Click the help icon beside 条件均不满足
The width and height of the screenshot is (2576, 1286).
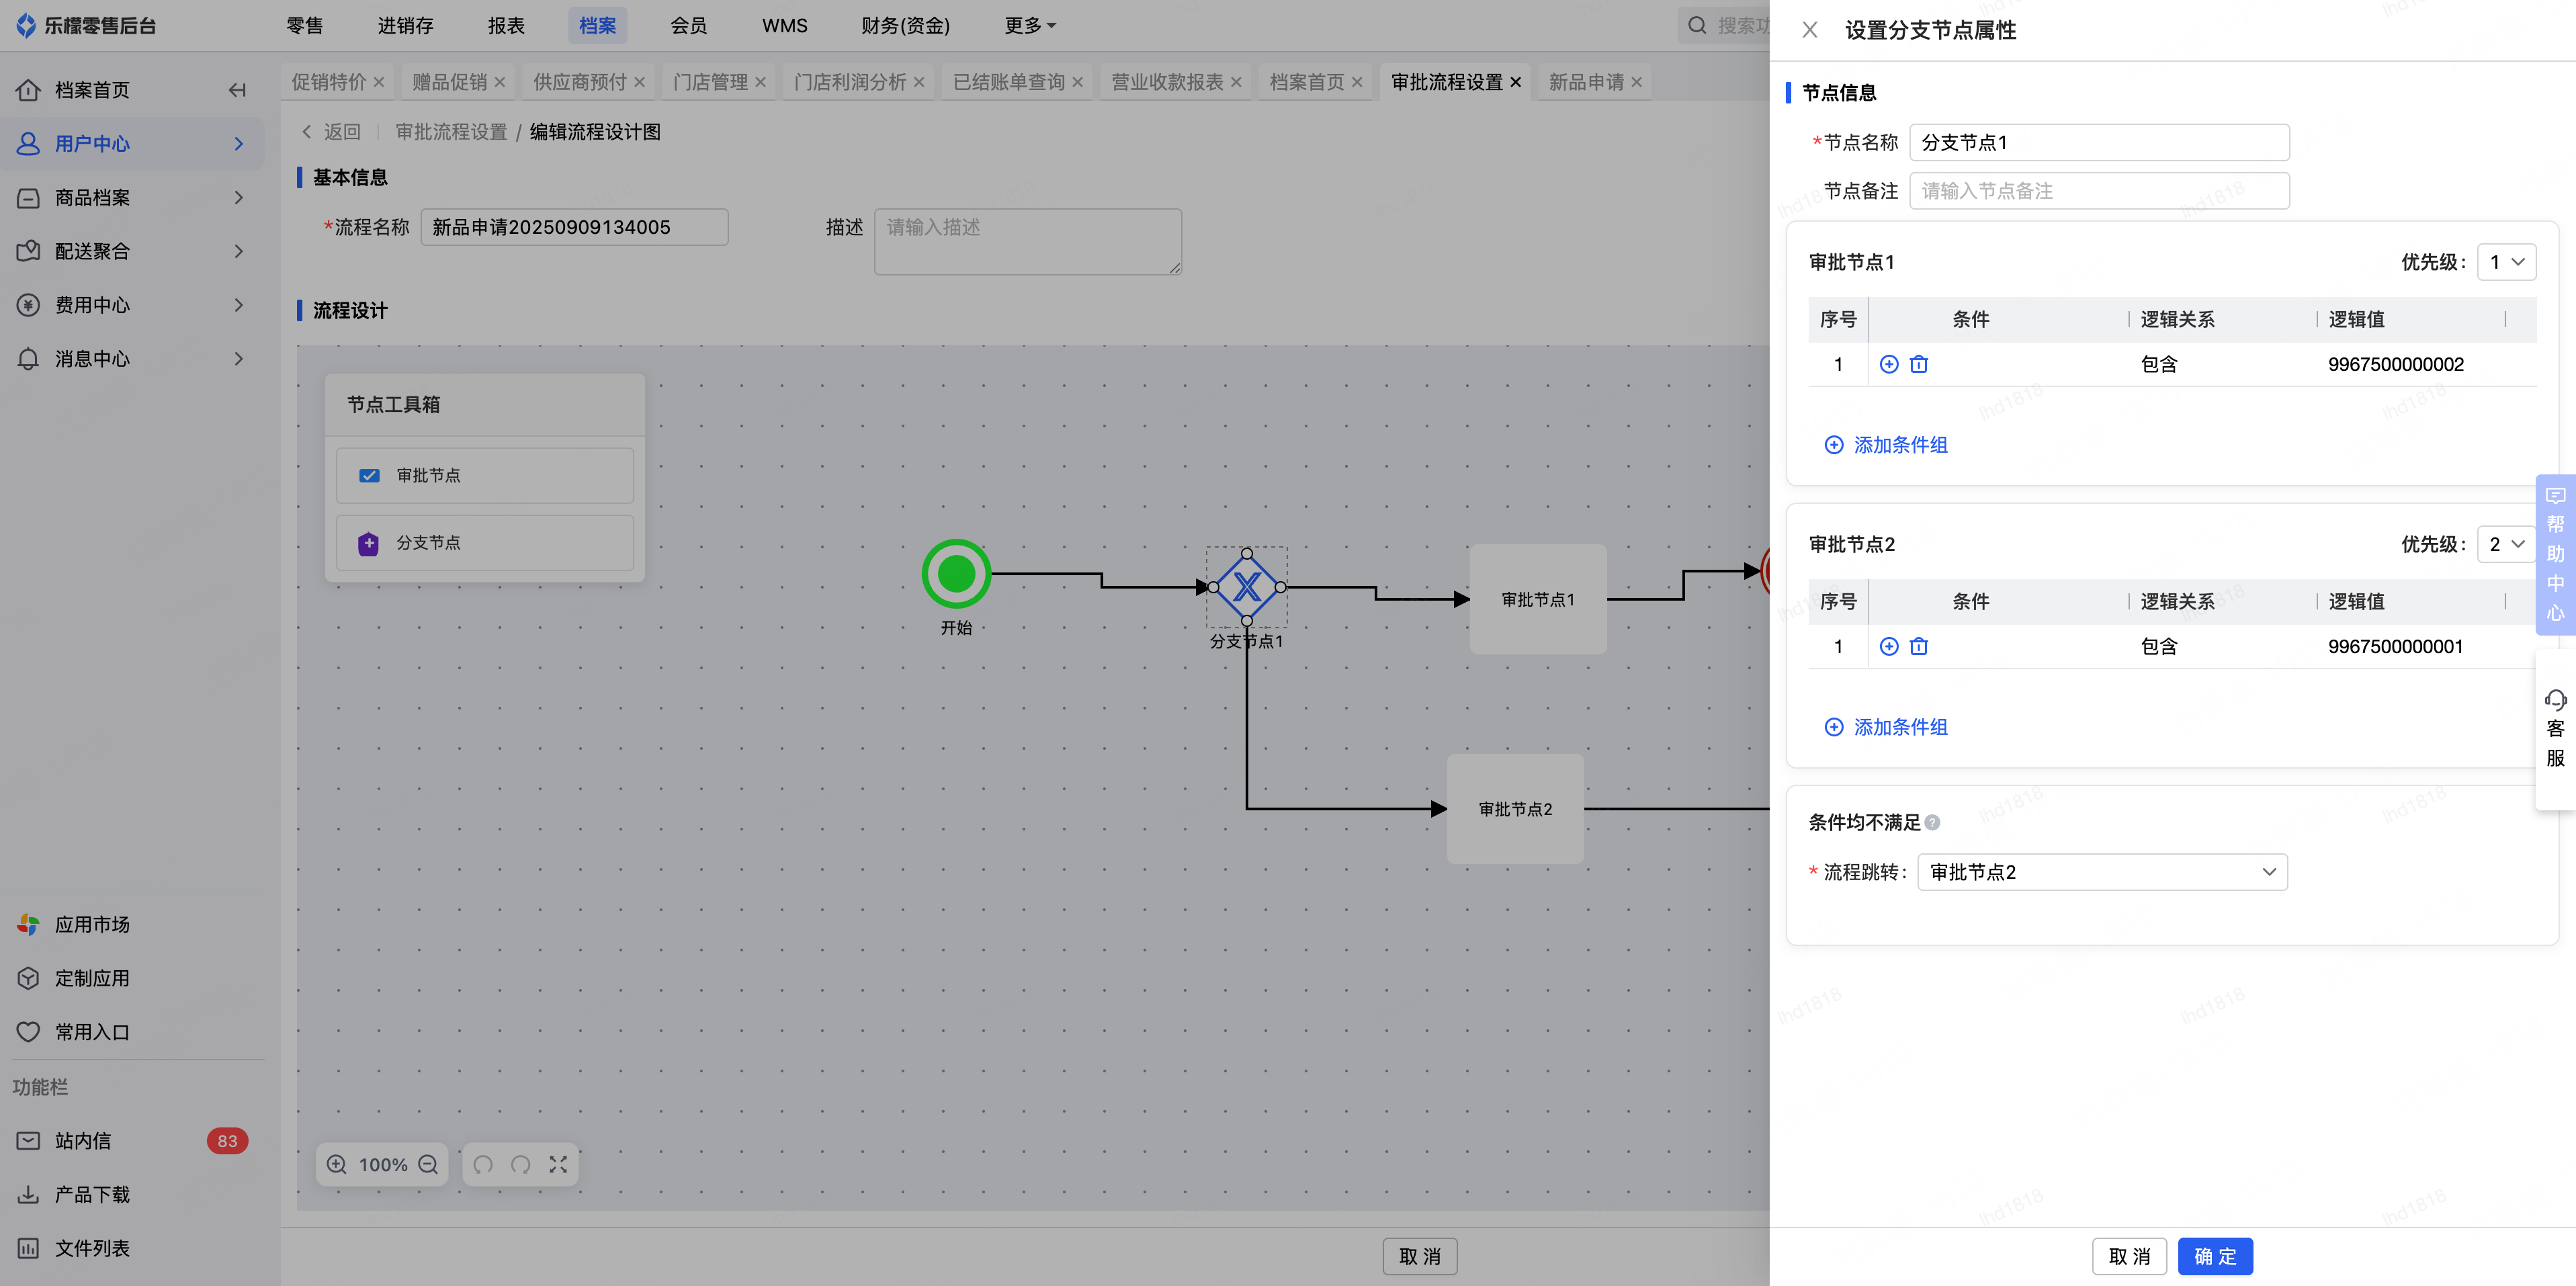[x=1932, y=822]
